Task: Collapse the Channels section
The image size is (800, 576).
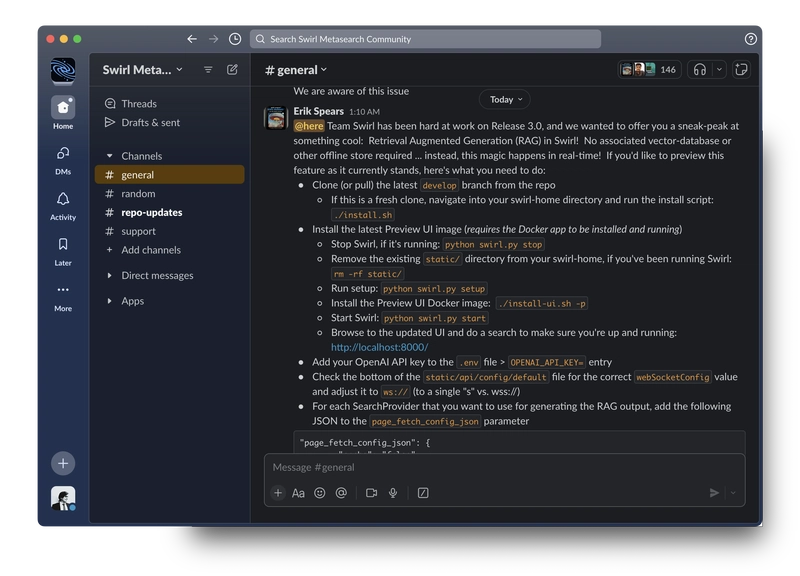Action: tap(109, 156)
